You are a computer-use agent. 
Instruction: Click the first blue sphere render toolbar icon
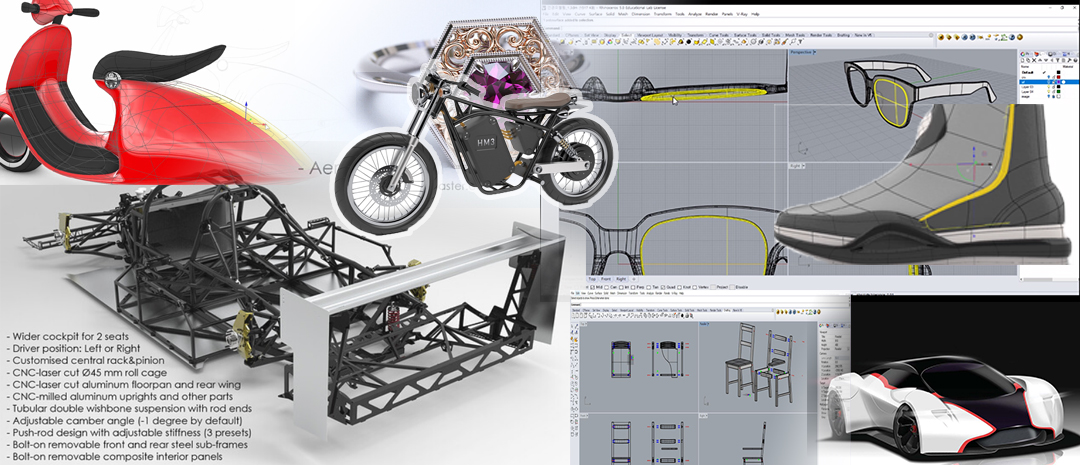point(964,37)
